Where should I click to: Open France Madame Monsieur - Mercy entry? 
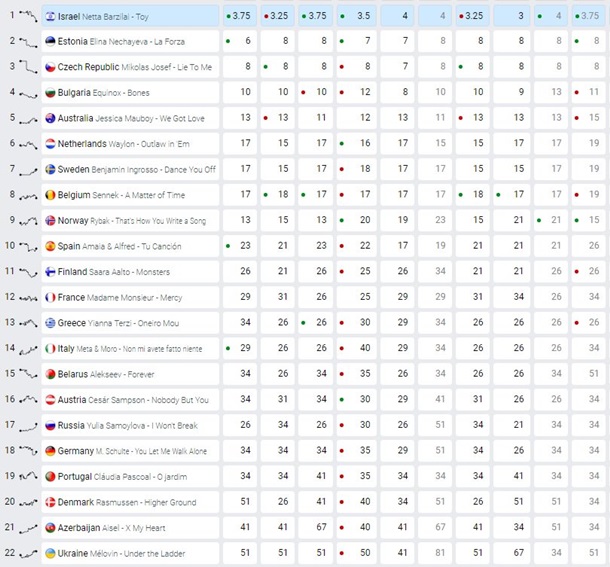[x=120, y=297]
